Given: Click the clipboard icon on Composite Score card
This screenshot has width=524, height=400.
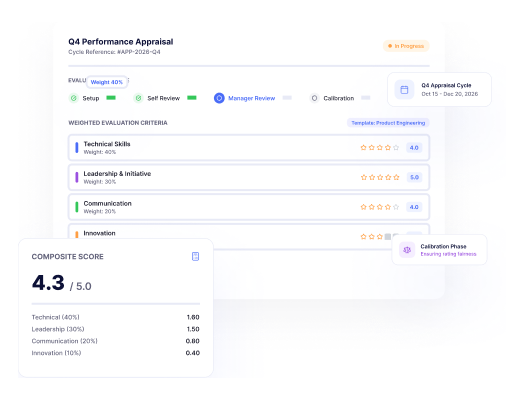Looking at the screenshot, I should (195, 256).
